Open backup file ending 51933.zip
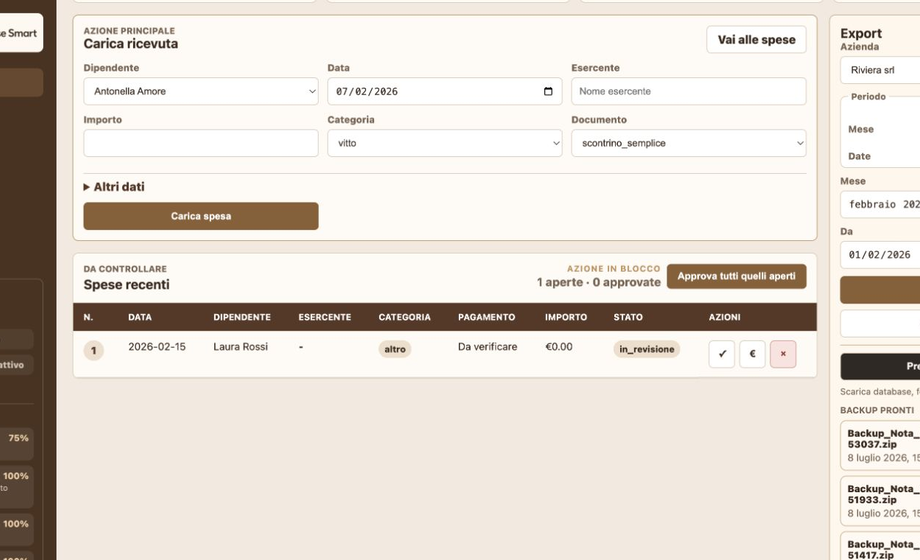The width and height of the screenshot is (920, 560). pos(880,501)
